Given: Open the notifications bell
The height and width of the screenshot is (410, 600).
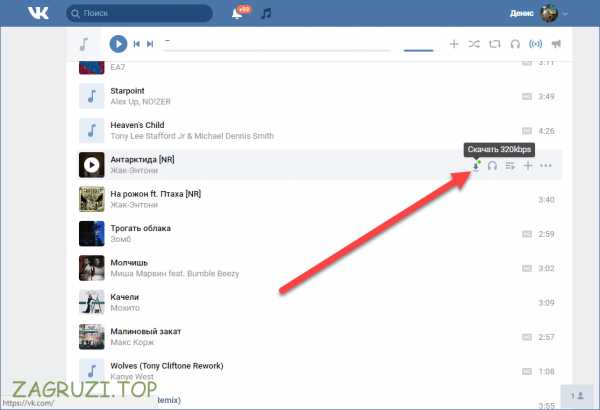Looking at the screenshot, I should pos(237,14).
